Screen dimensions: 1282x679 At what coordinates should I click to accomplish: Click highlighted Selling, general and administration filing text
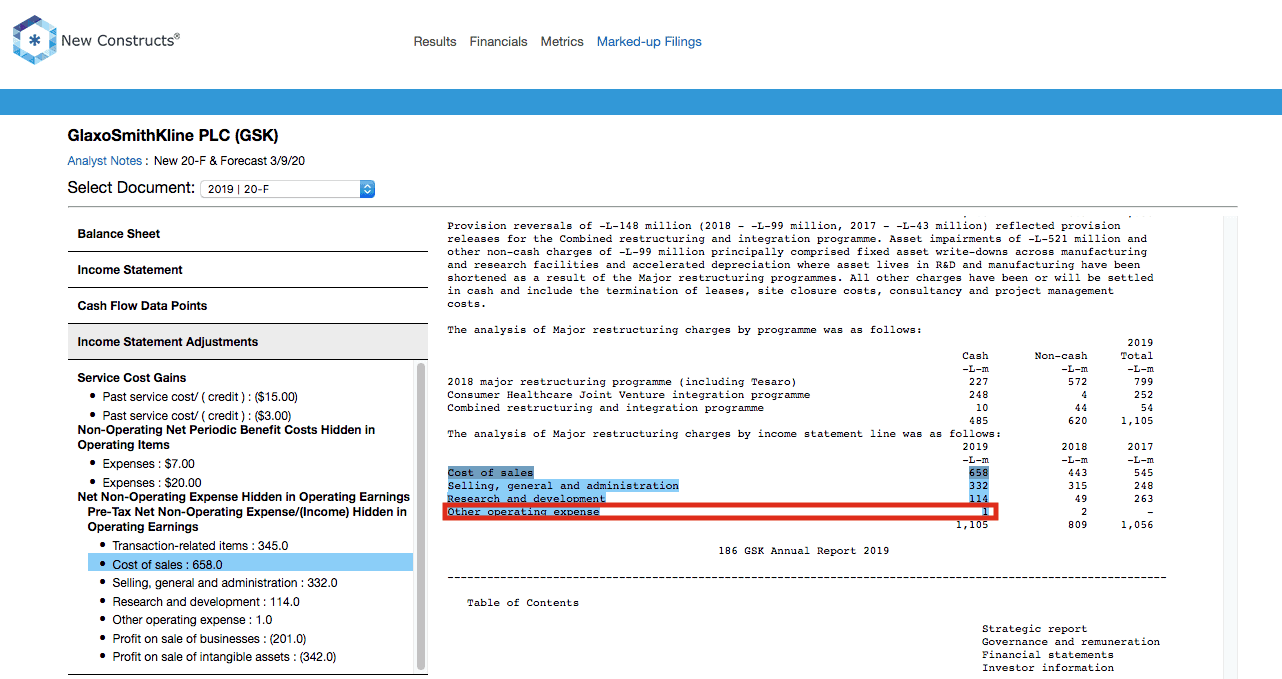[x=563, y=486]
